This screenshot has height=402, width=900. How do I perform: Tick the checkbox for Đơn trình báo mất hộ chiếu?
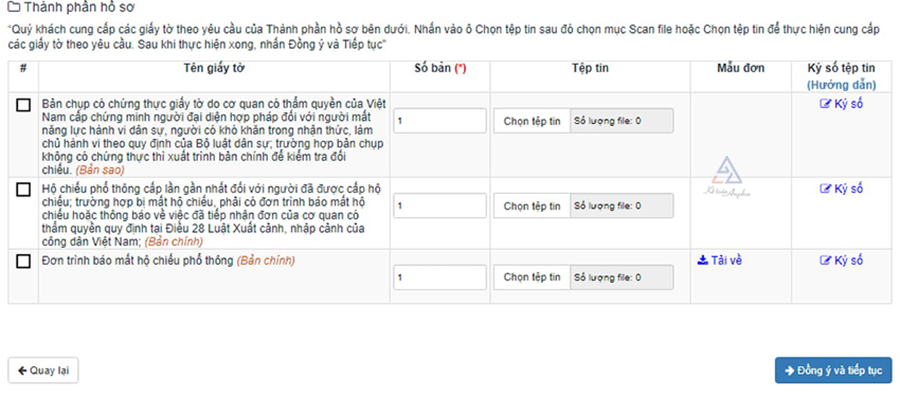(x=23, y=261)
